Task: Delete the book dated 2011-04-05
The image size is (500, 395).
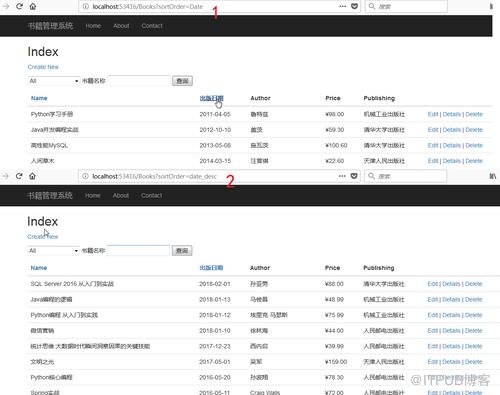Action: click(x=474, y=114)
